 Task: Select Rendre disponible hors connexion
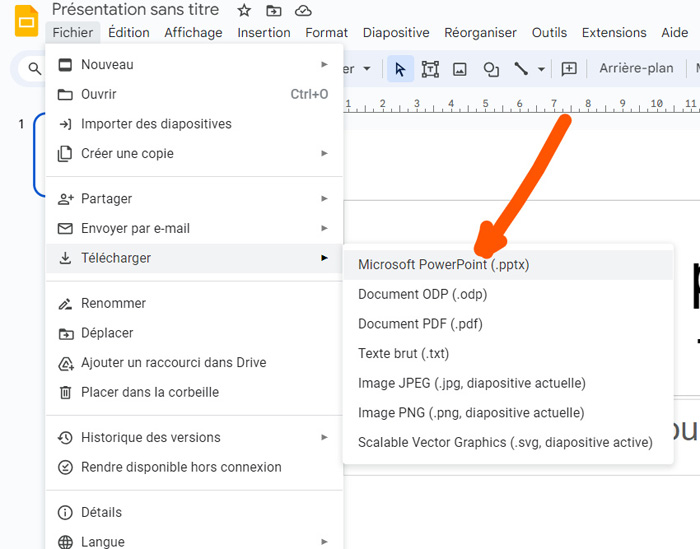(194, 467)
